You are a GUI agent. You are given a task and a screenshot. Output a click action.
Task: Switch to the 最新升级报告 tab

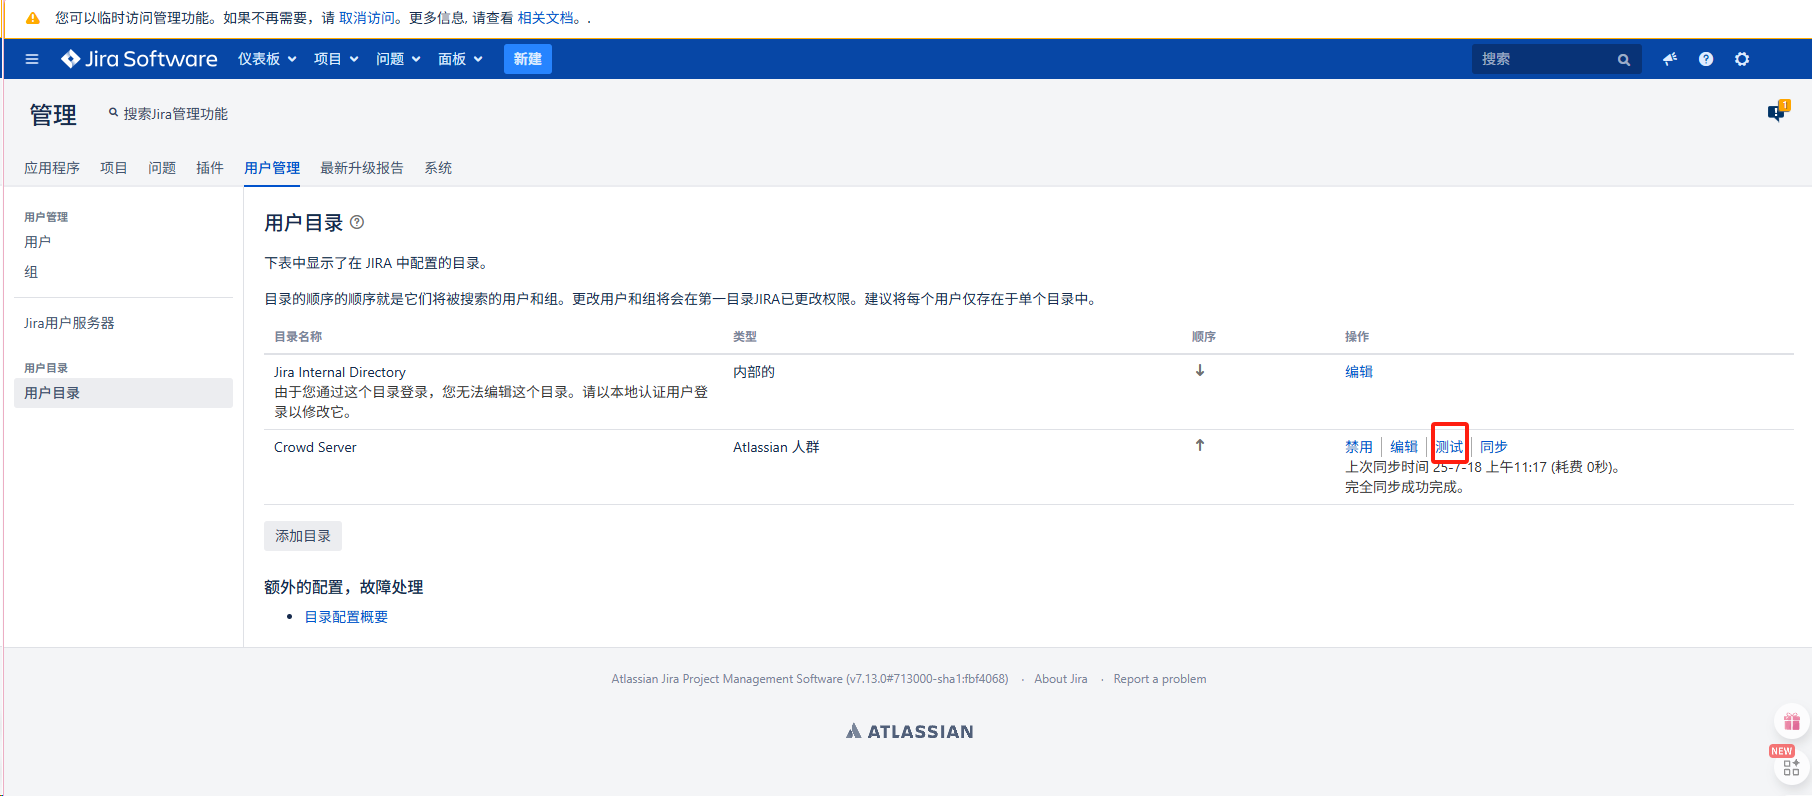pos(362,168)
